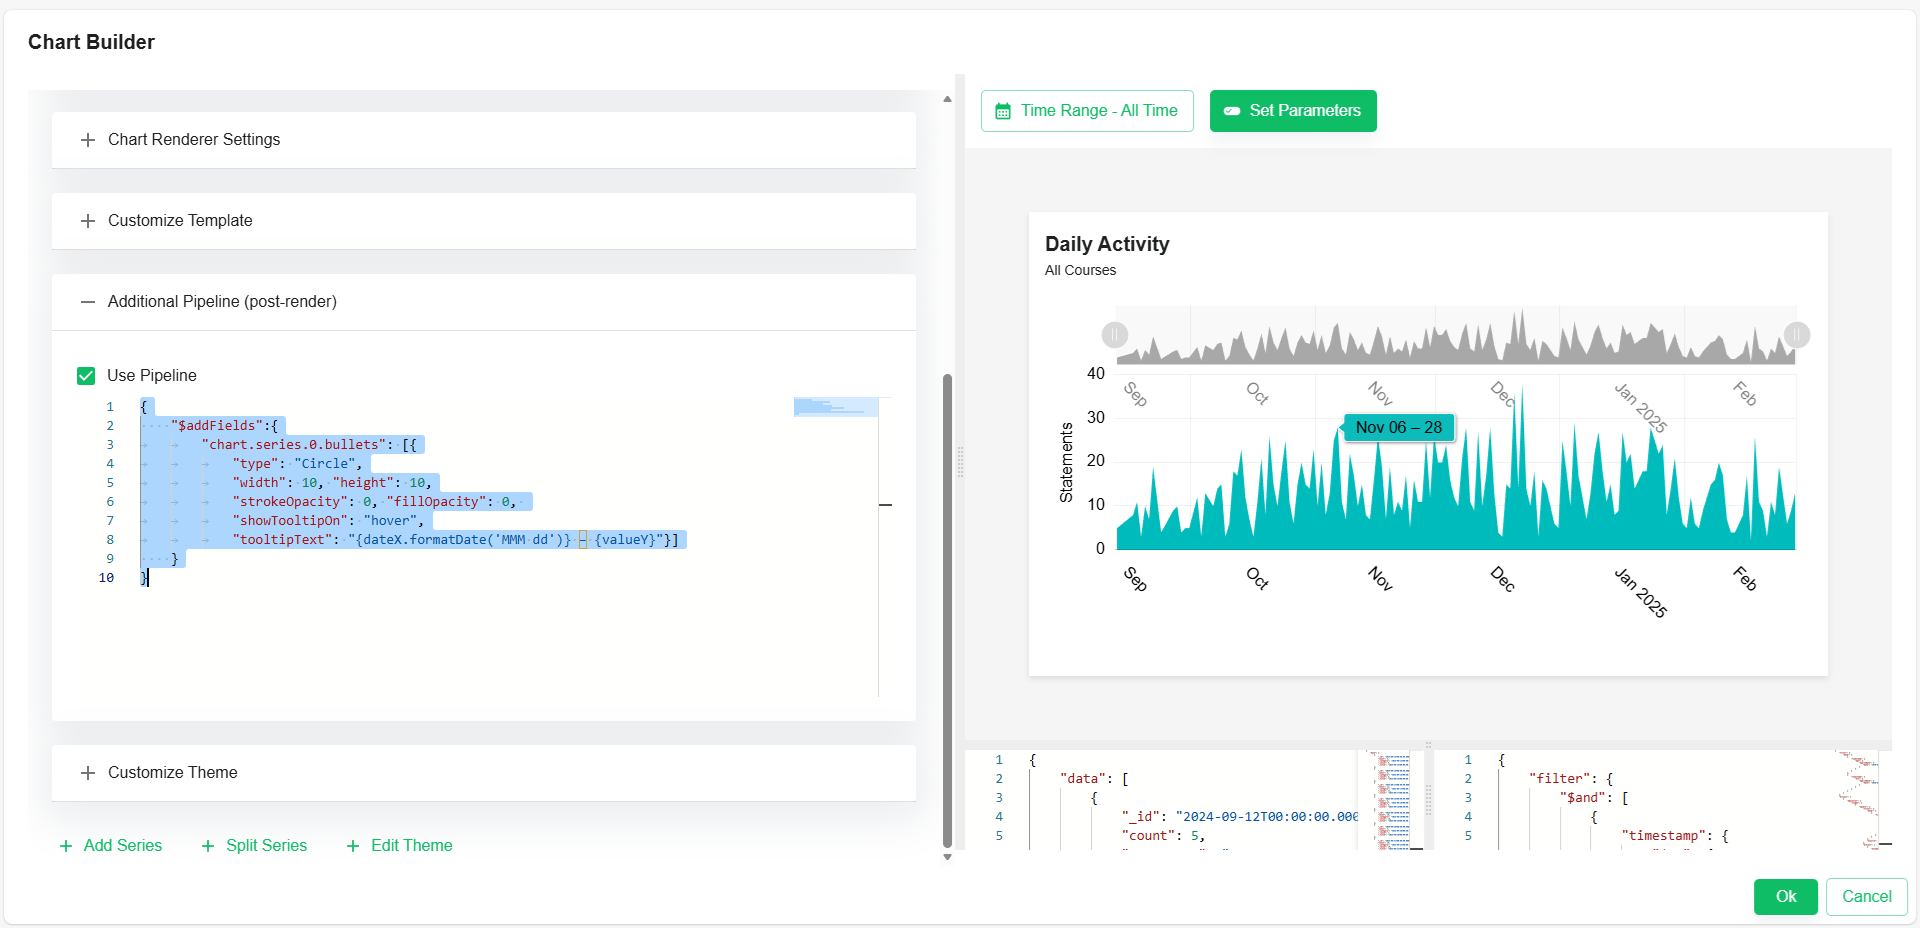The height and width of the screenshot is (928, 1920).
Task: Click the Nov 06 – 28 chart tooltip
Action: (x=1398, y=428)
